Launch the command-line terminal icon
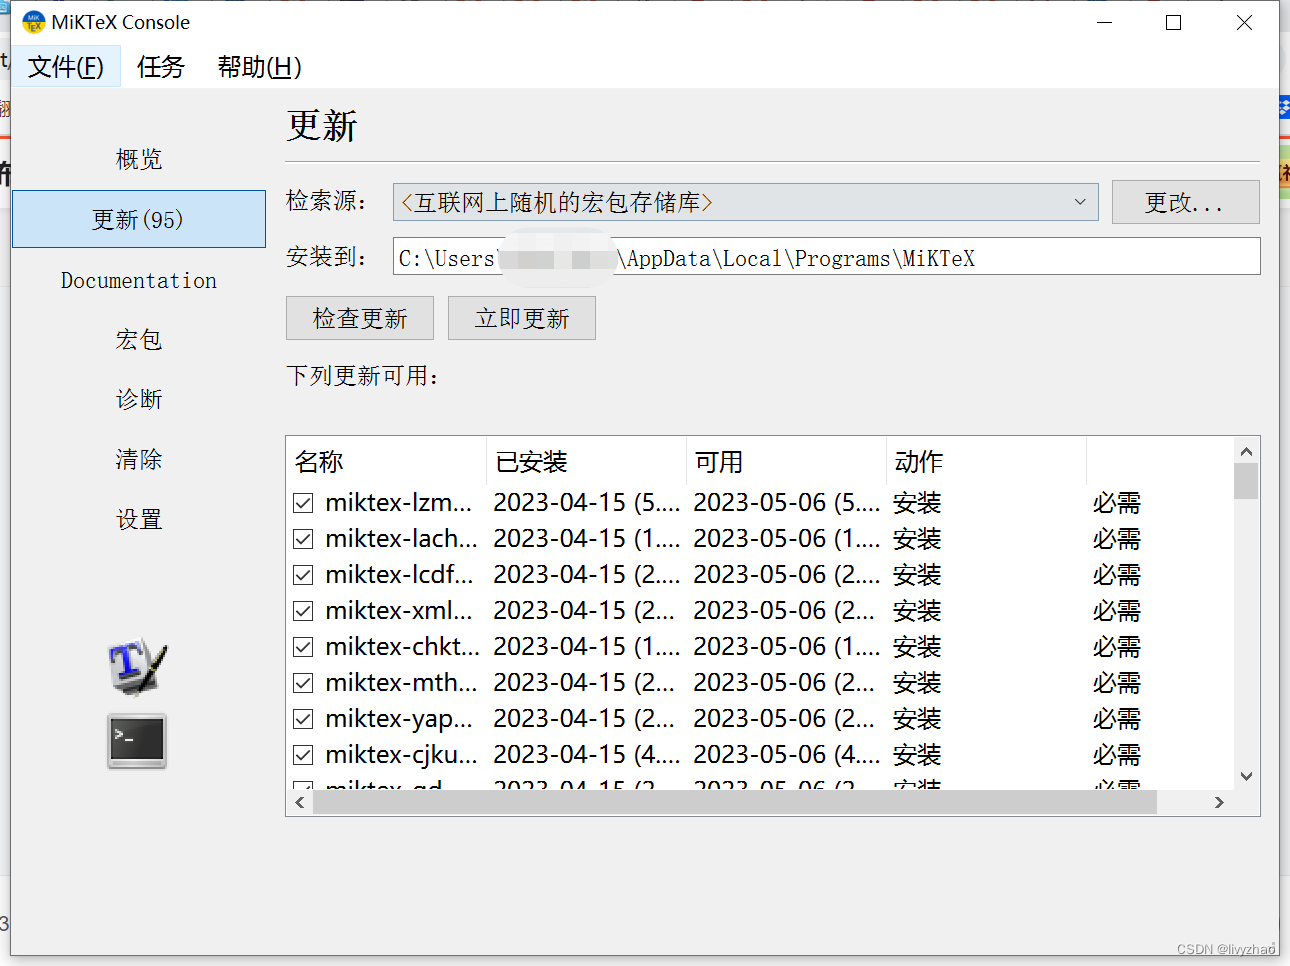 (136, 742)
